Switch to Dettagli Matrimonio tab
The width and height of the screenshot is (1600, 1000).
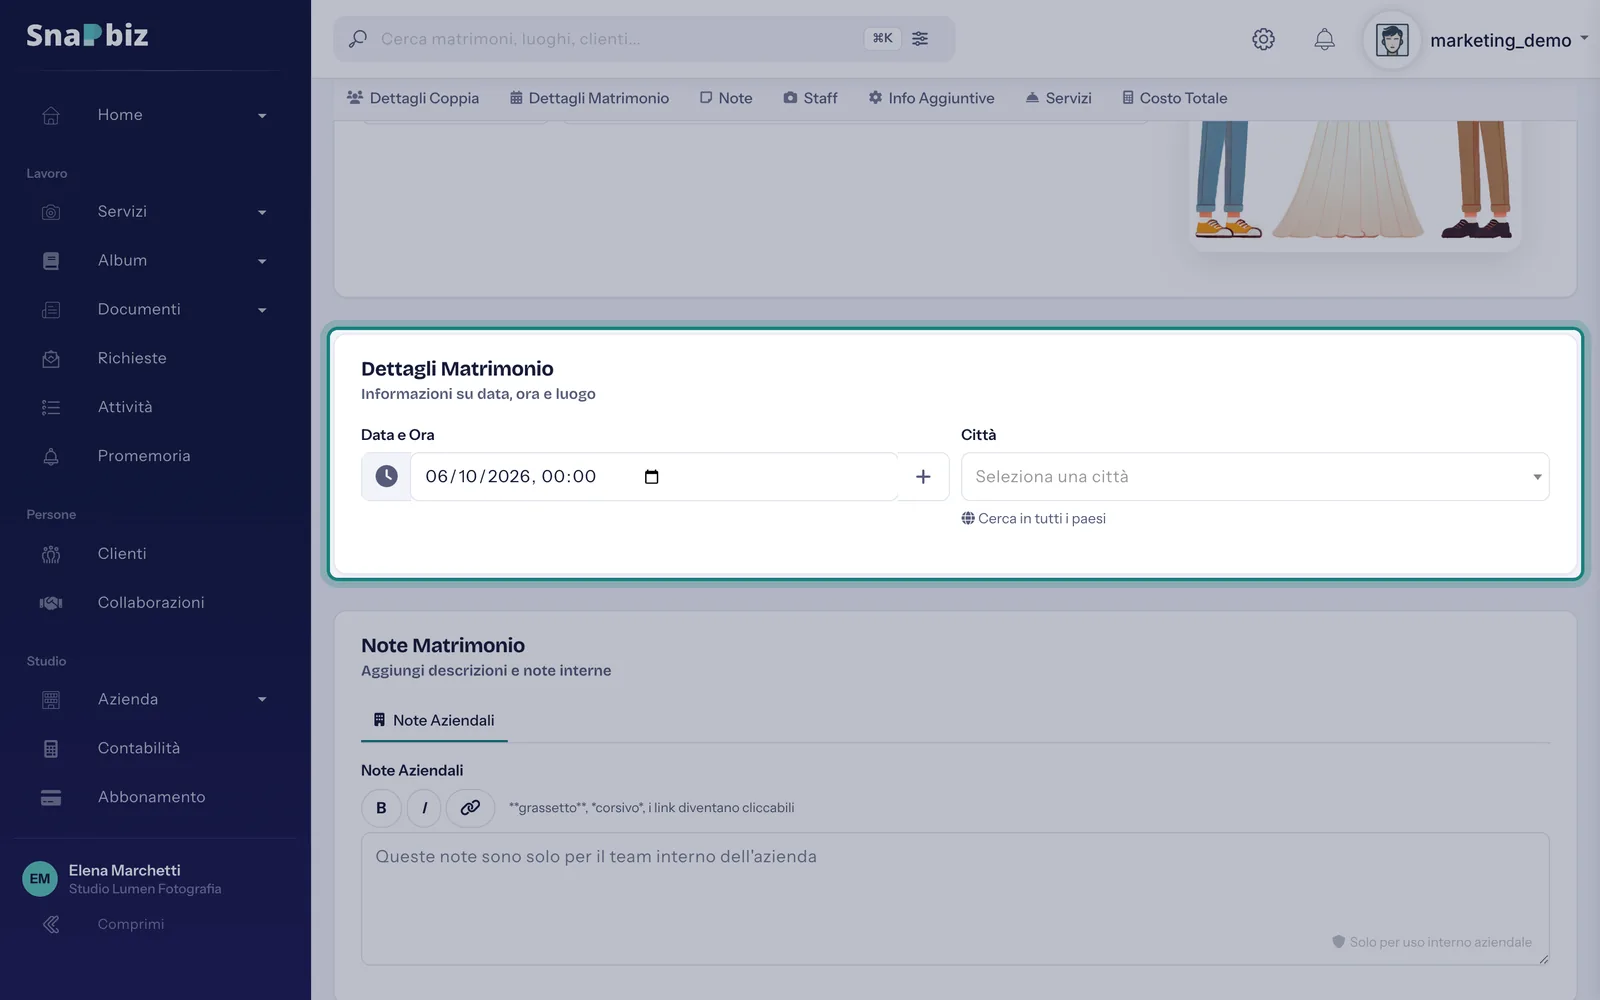[589, 98]
